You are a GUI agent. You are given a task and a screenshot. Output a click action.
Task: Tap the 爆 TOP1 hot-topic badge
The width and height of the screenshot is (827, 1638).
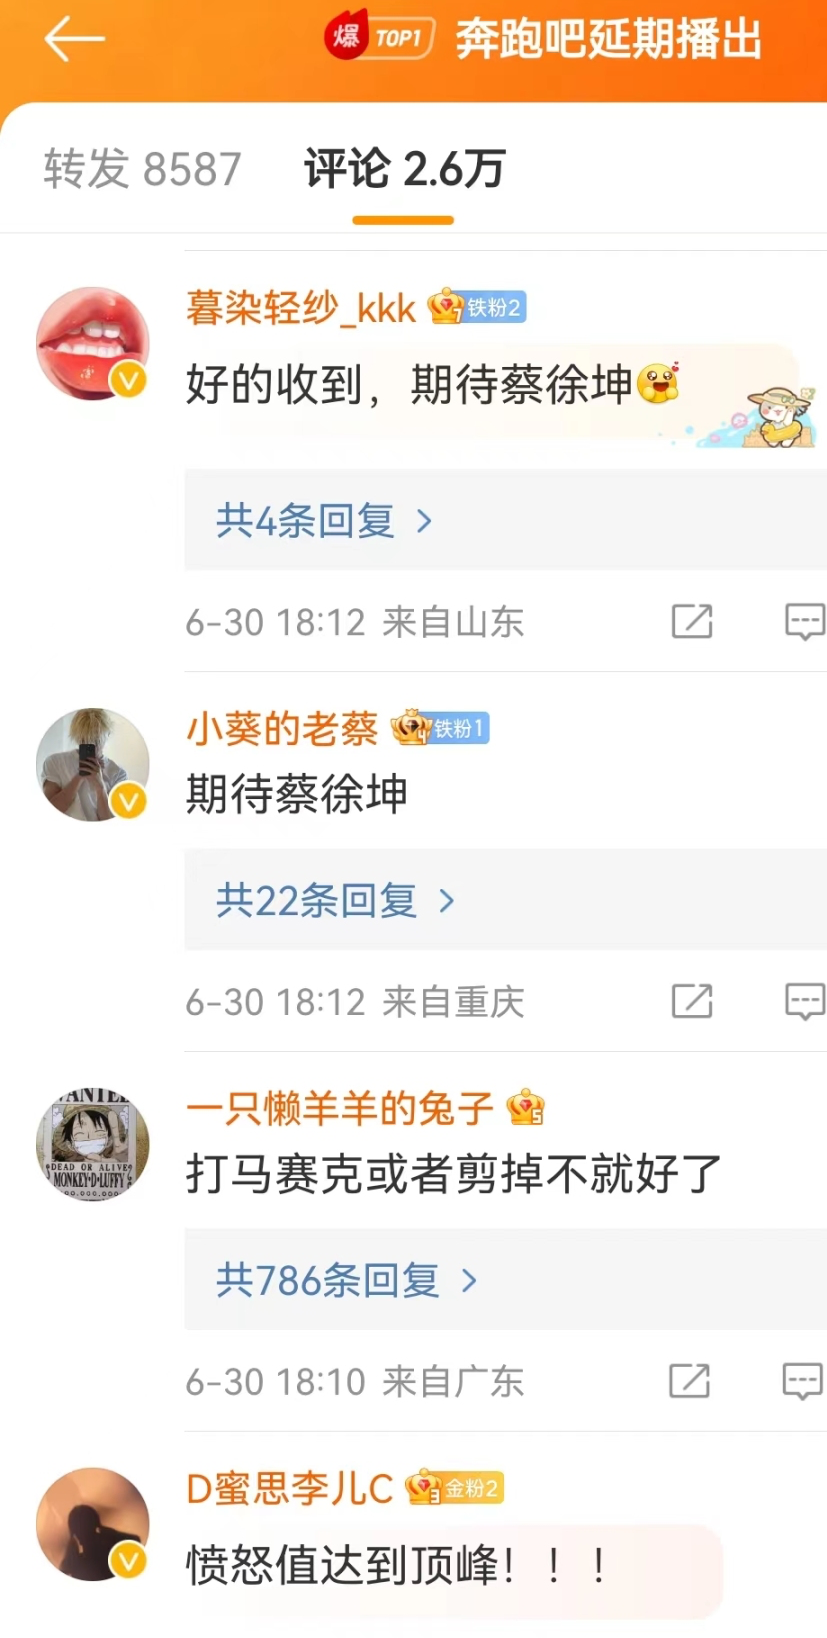point(379,38)
